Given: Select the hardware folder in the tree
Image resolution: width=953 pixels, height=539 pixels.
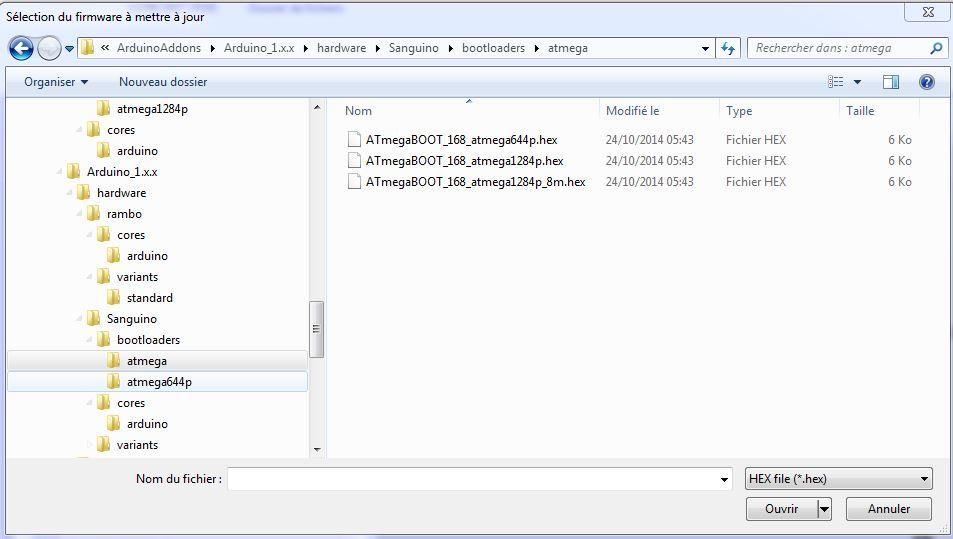Looking at the screenshot, I should [x=122, y=193].
